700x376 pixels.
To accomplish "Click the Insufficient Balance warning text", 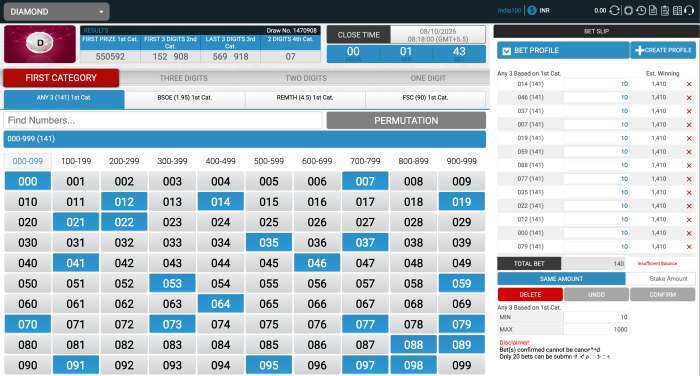I will pos(657,263).
